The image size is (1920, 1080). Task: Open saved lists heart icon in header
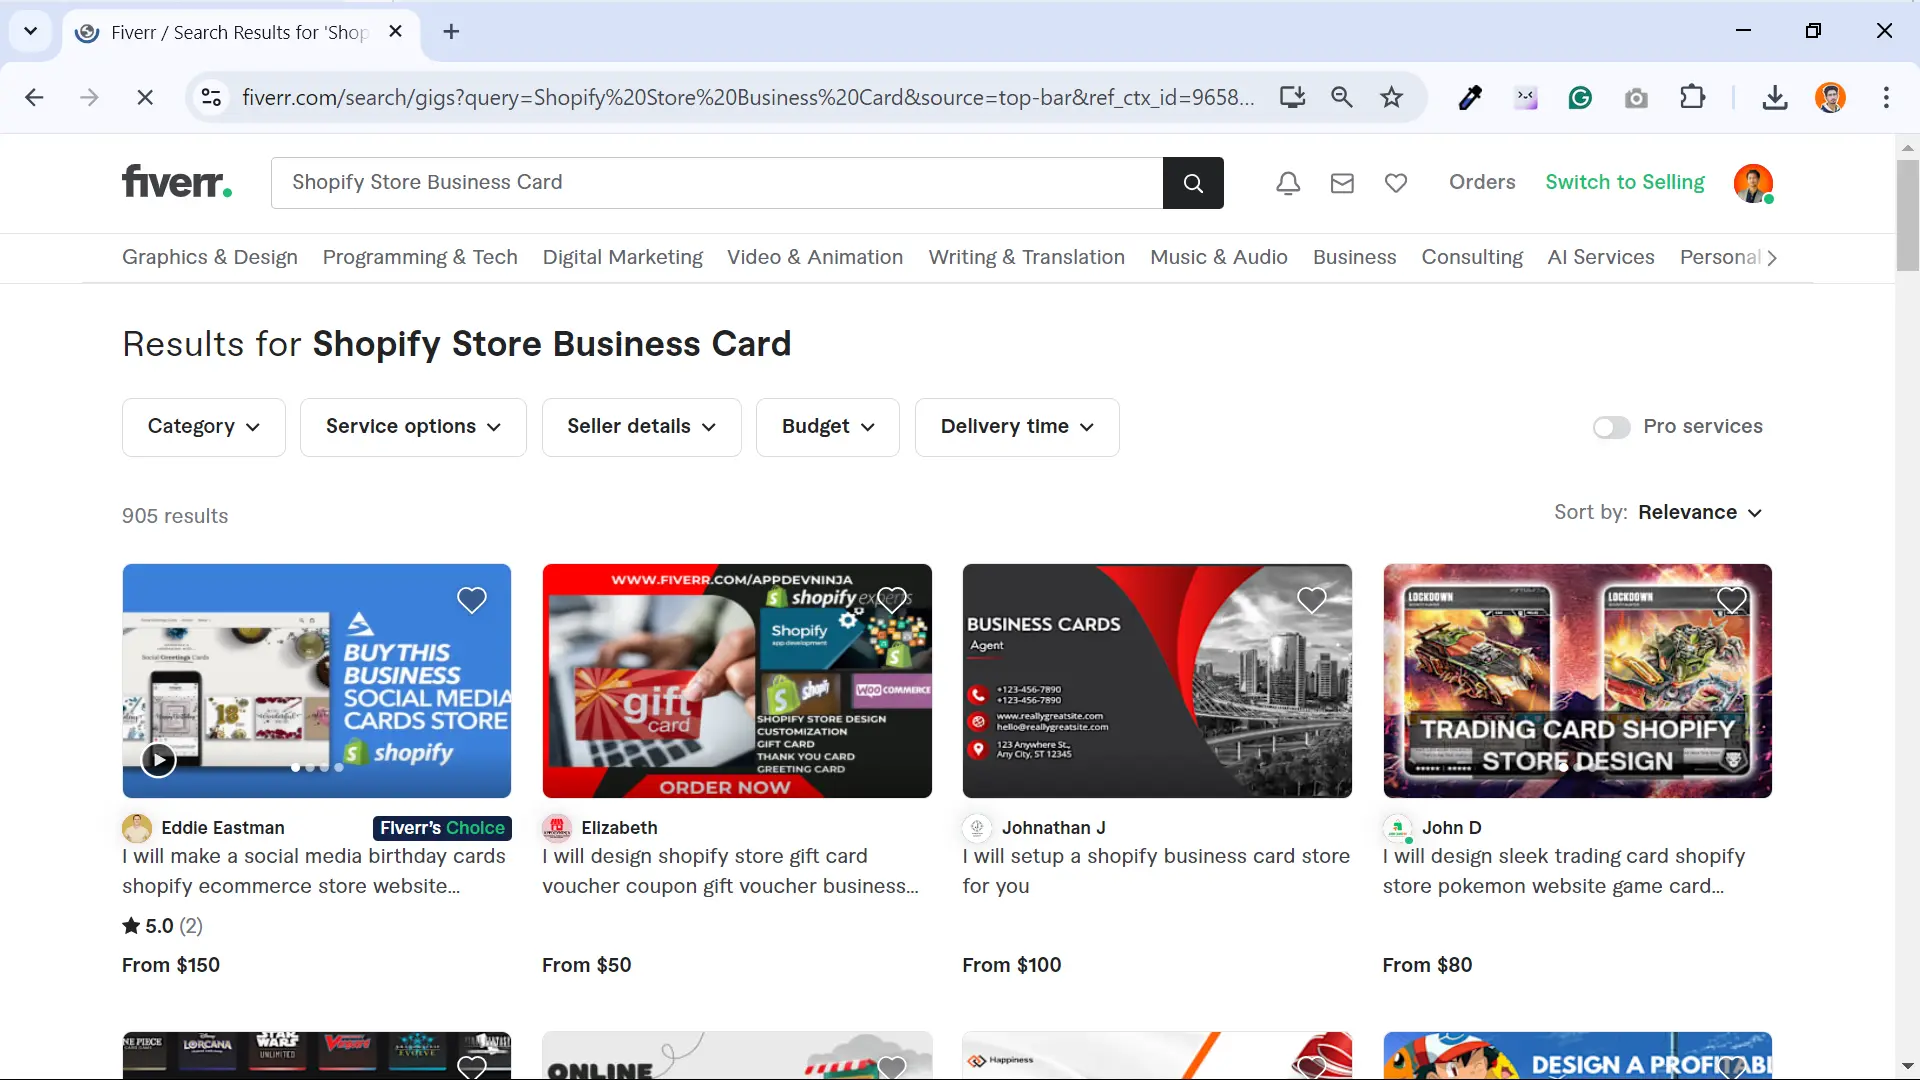pos(1396,183)
